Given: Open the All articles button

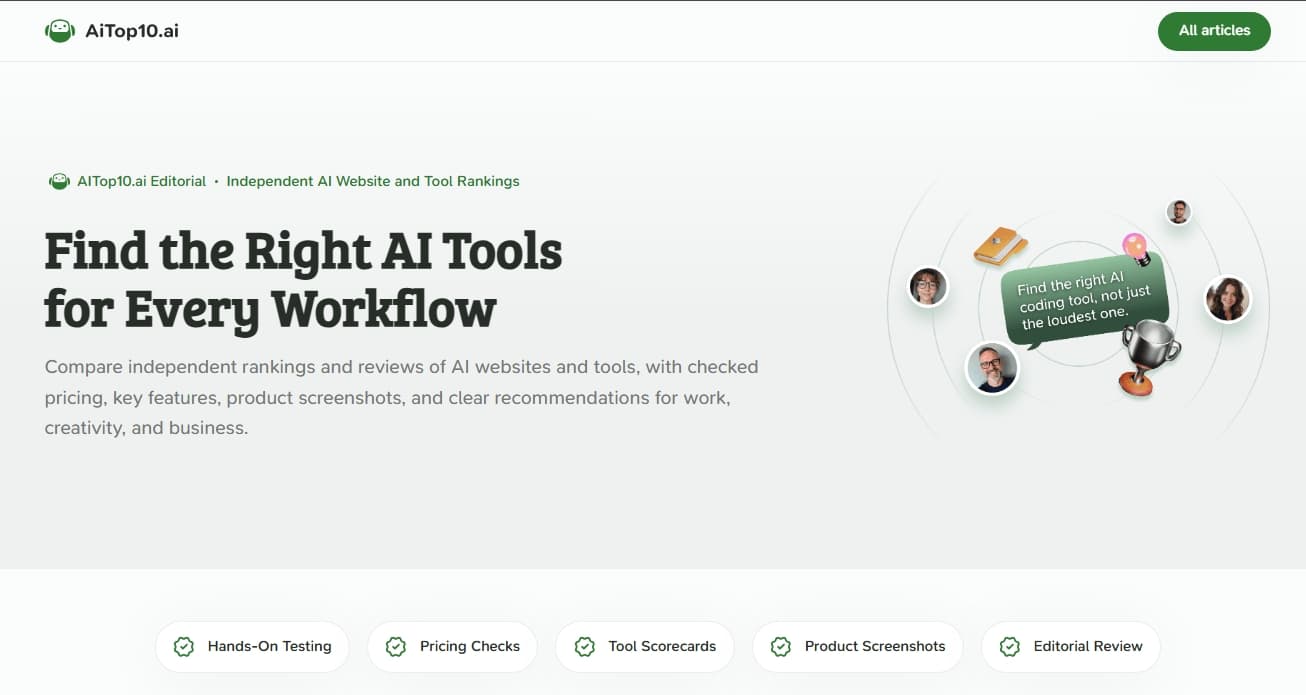Looking at the screenshot, I should point(1214,31).
